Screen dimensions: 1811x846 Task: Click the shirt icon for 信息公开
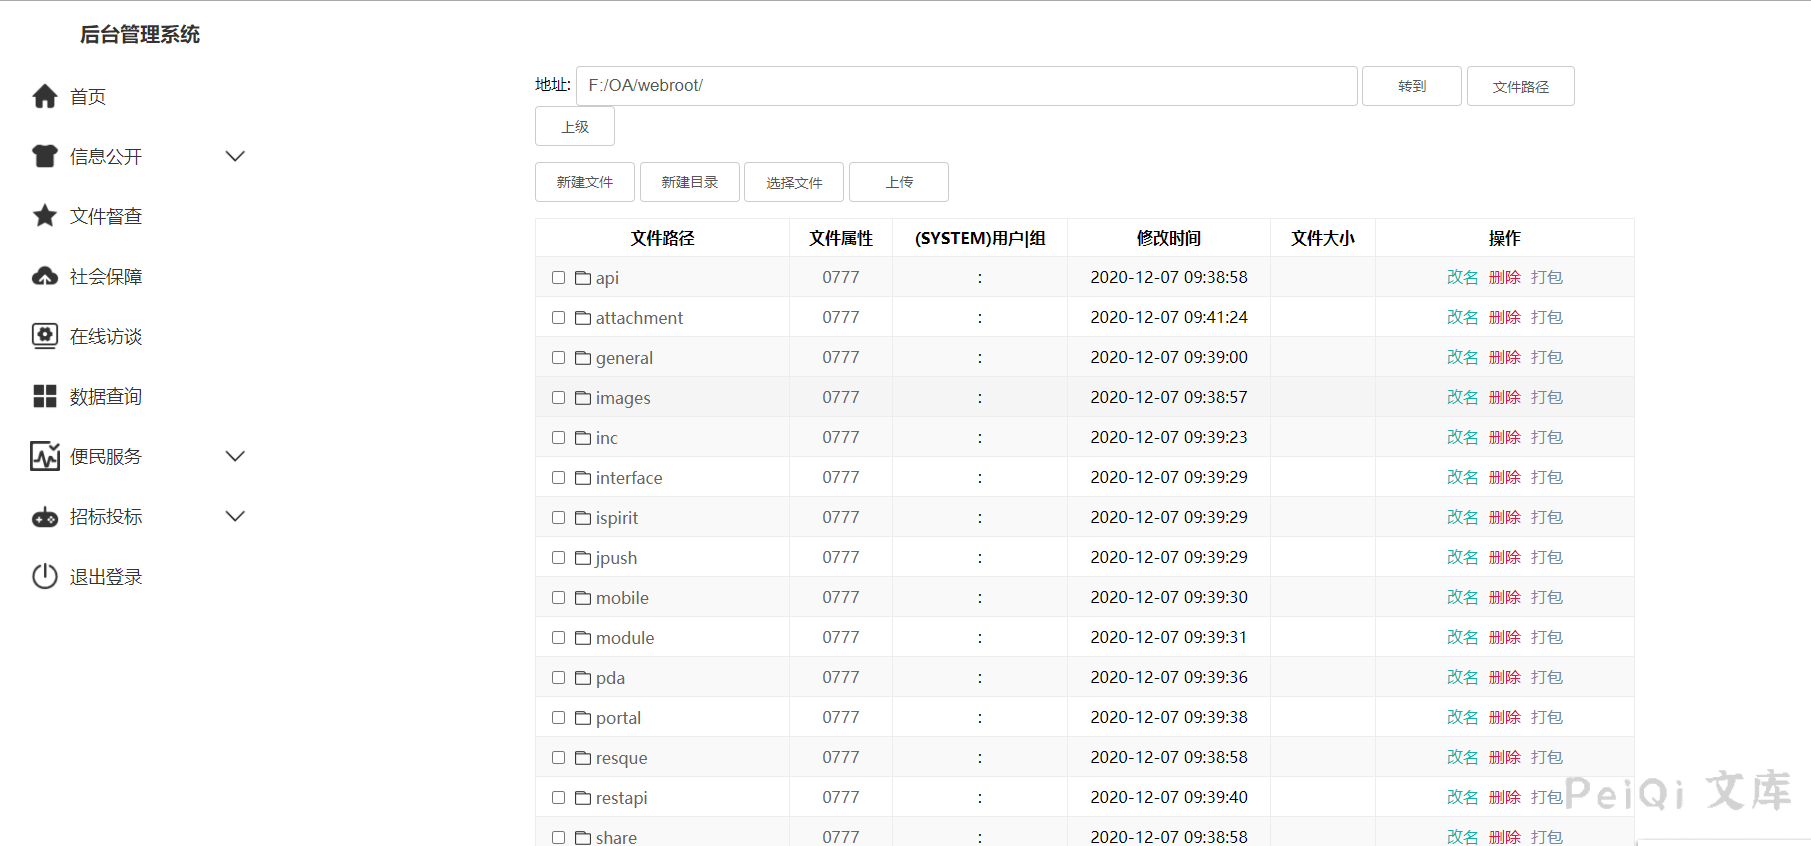click(x=45, y=156)
